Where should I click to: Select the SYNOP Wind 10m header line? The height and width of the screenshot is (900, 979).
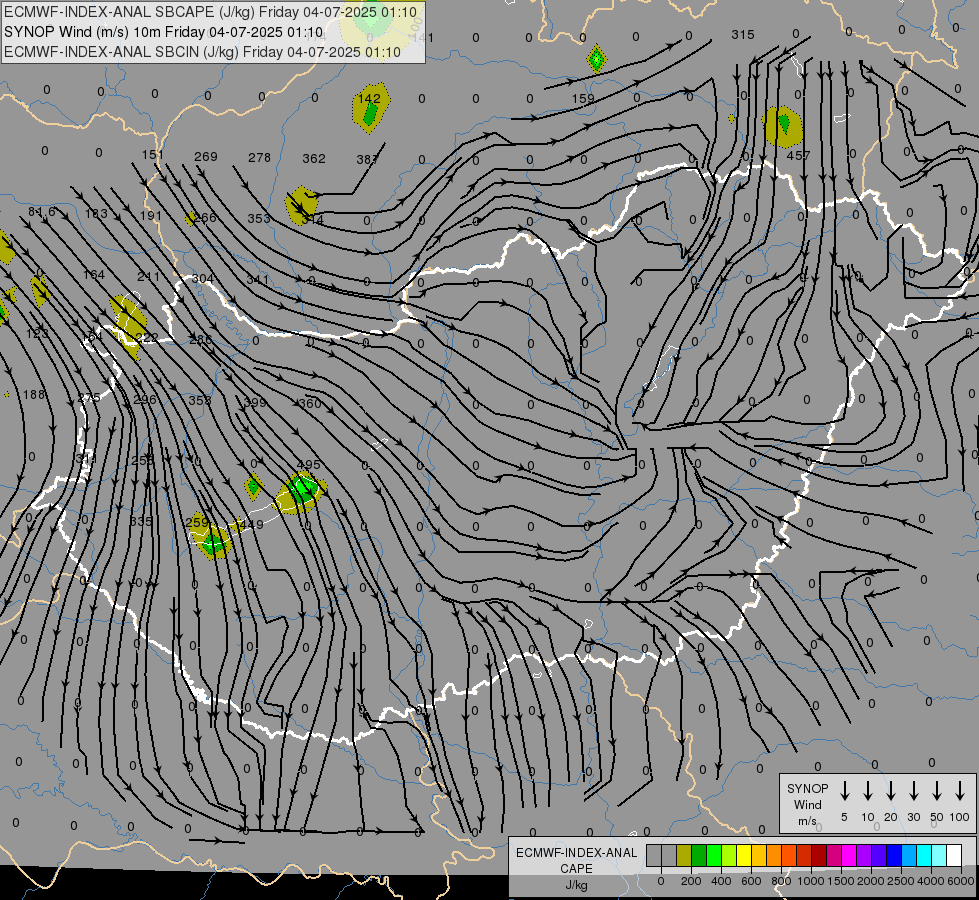(164, 32)
